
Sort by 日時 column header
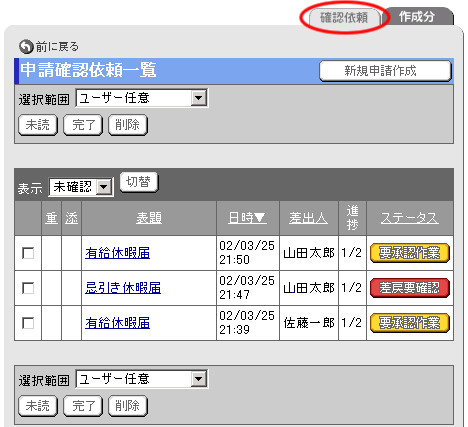click(x=247, y=218)
